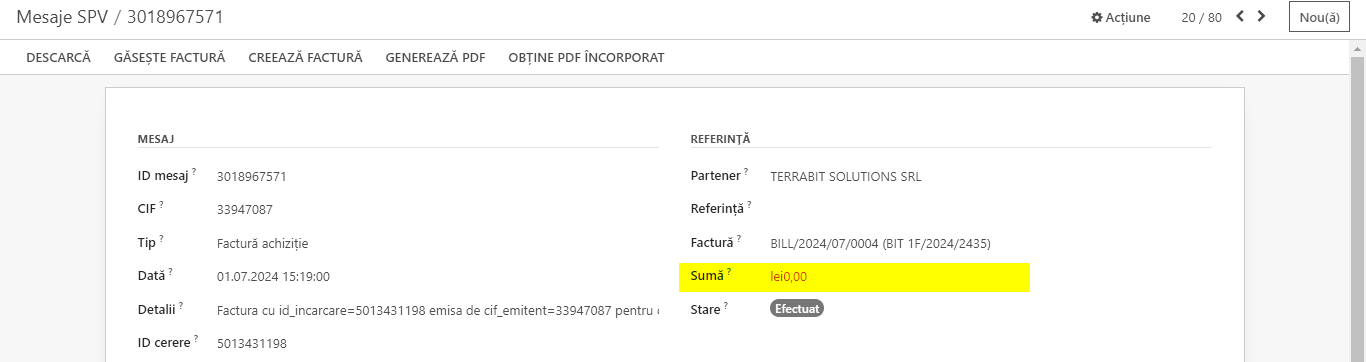Viewport: 1366px width, 362px height.
Task: Click the vertical scrollbar on right
Action: (1358, 200)
